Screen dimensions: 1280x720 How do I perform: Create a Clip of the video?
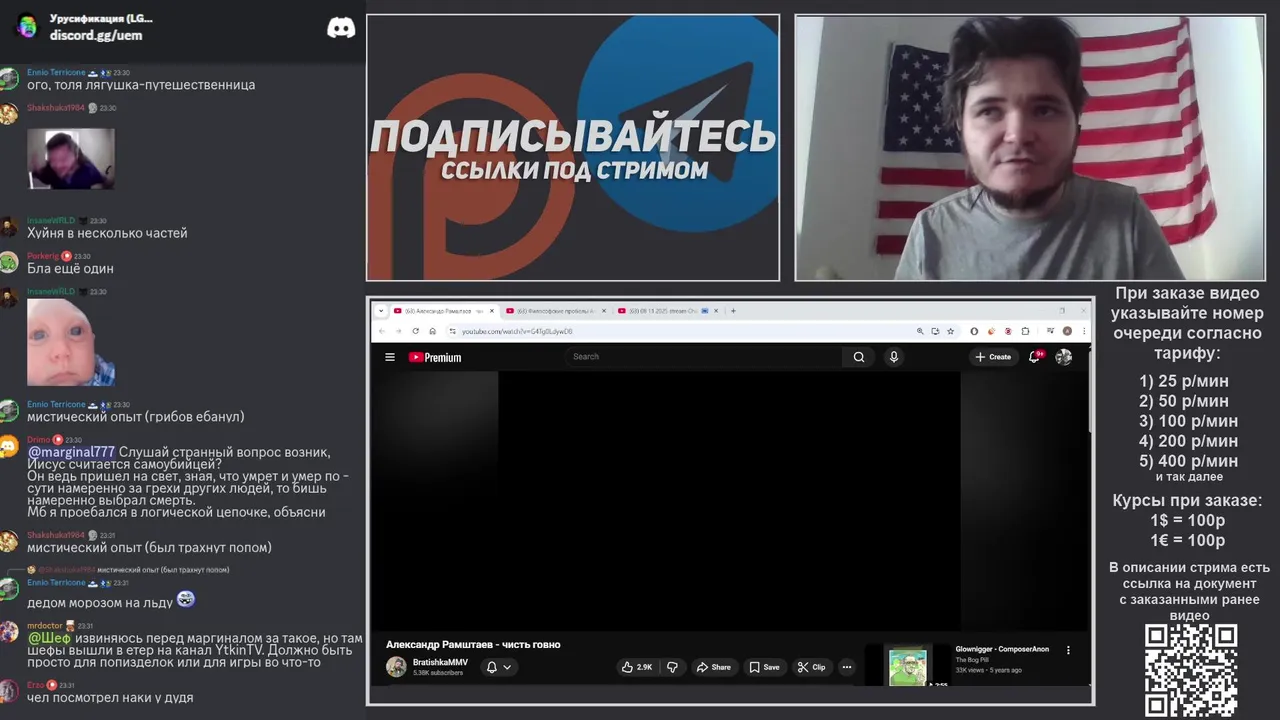click(811, 667)
